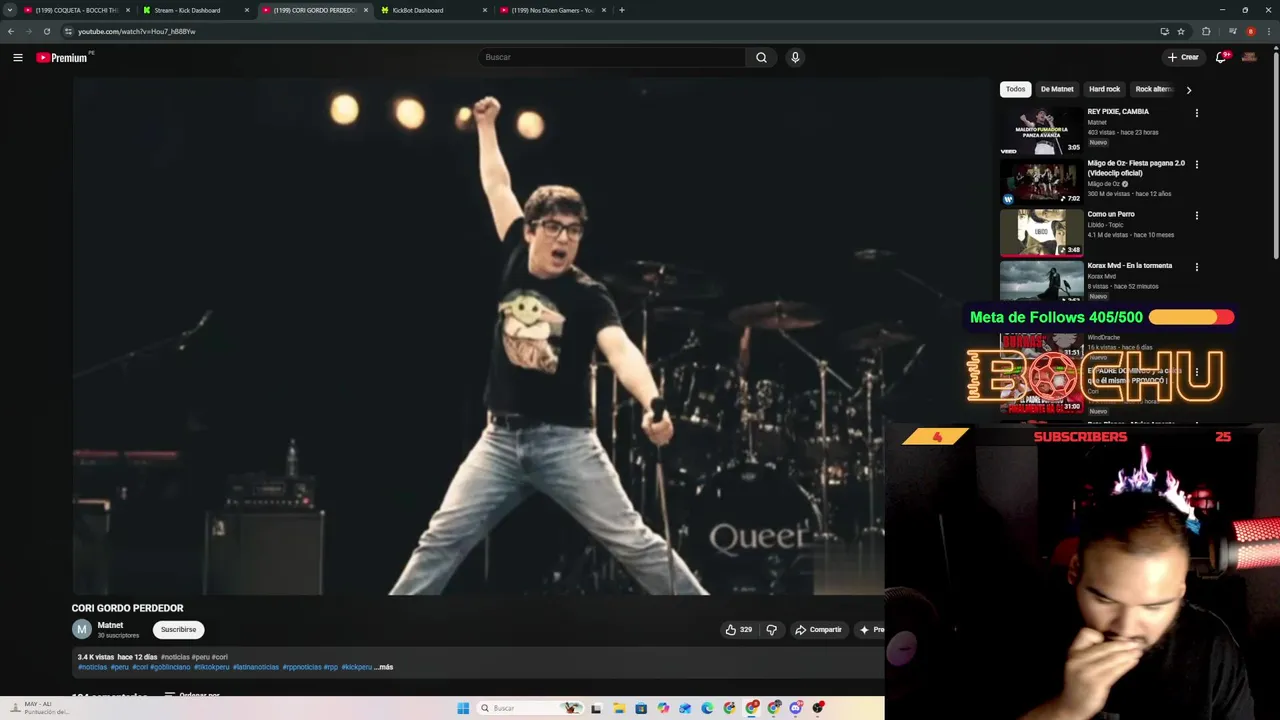This screenshot has width=1280, height=720.
Task: Open Microsoft Store from taskbar
Action: point(641,708)
